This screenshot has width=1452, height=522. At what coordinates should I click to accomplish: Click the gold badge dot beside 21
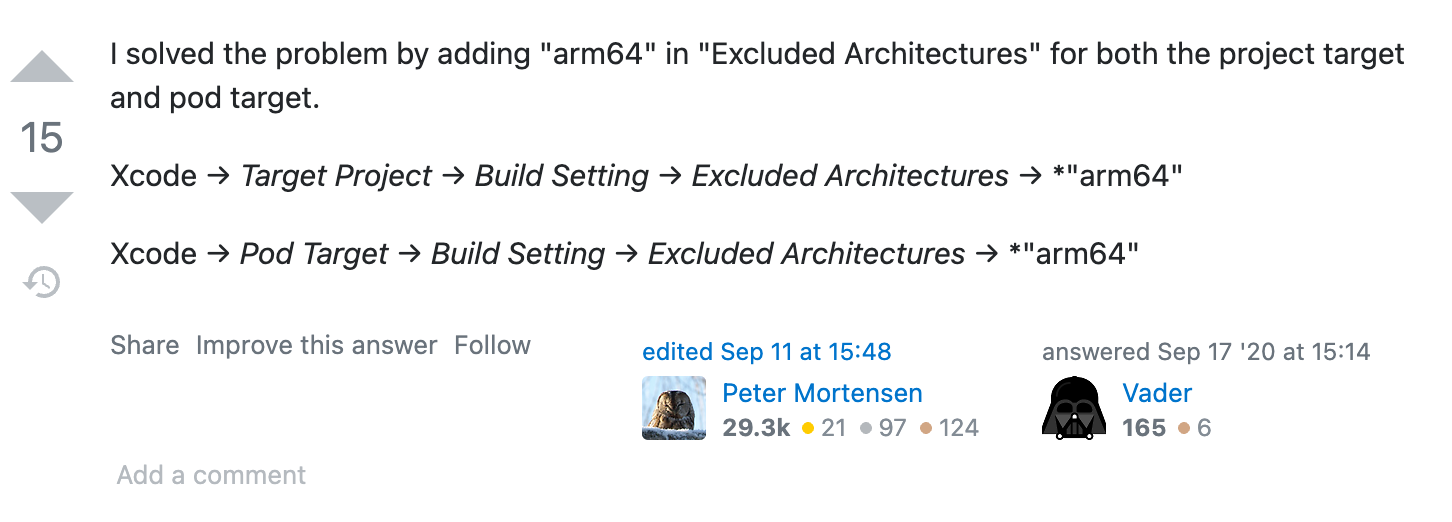808,429
